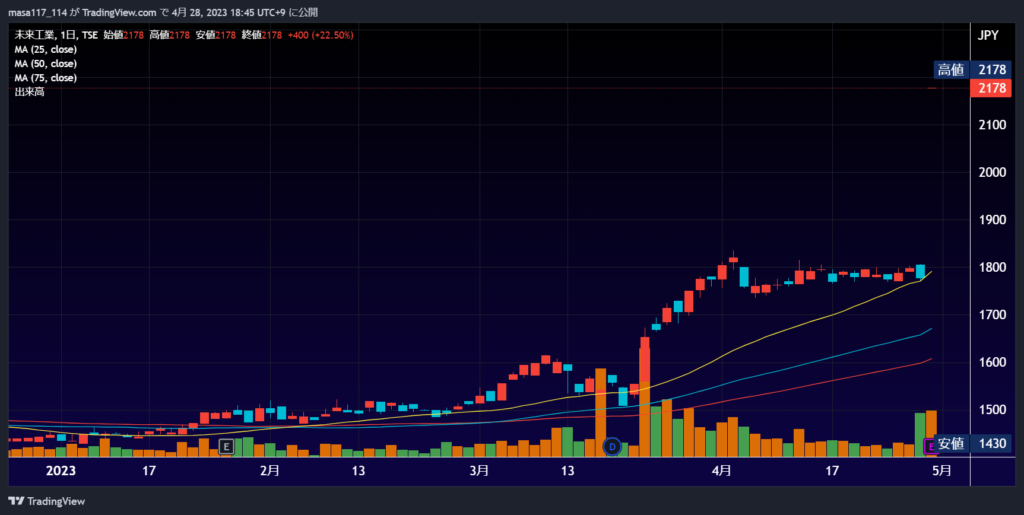The image size is (1024, 515).
Task: Select the MA (25, close) indicator label
Action: (46, 50)
